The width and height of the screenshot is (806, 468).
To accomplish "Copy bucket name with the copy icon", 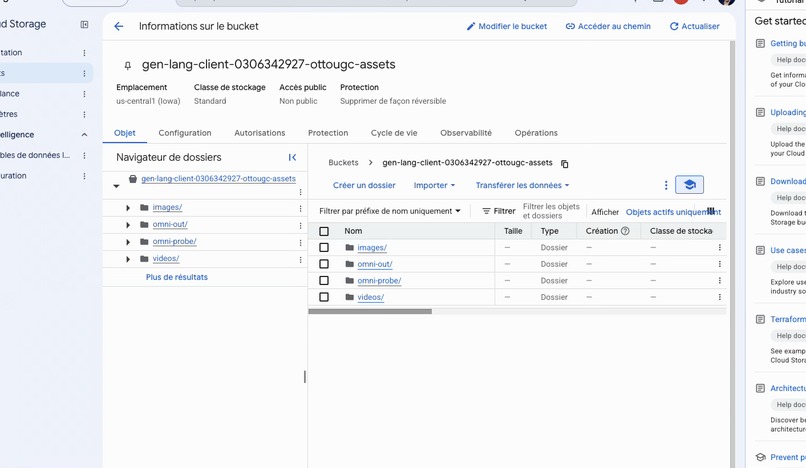I will (x=564, y=164).
